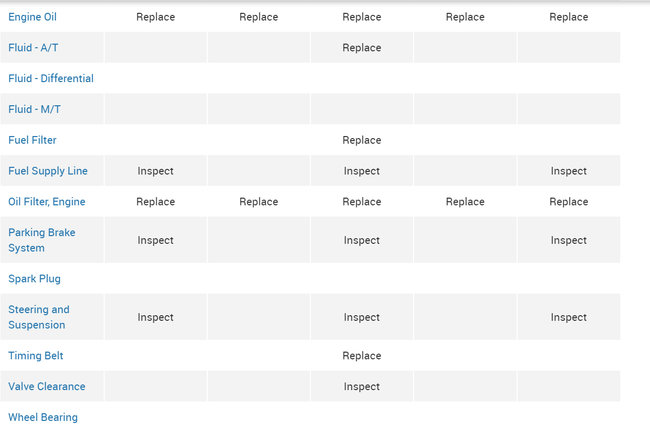This screenshot has width=650, height=443.
Task: Open Fluid - Differential service item
Action: click(x=51, y=79)
